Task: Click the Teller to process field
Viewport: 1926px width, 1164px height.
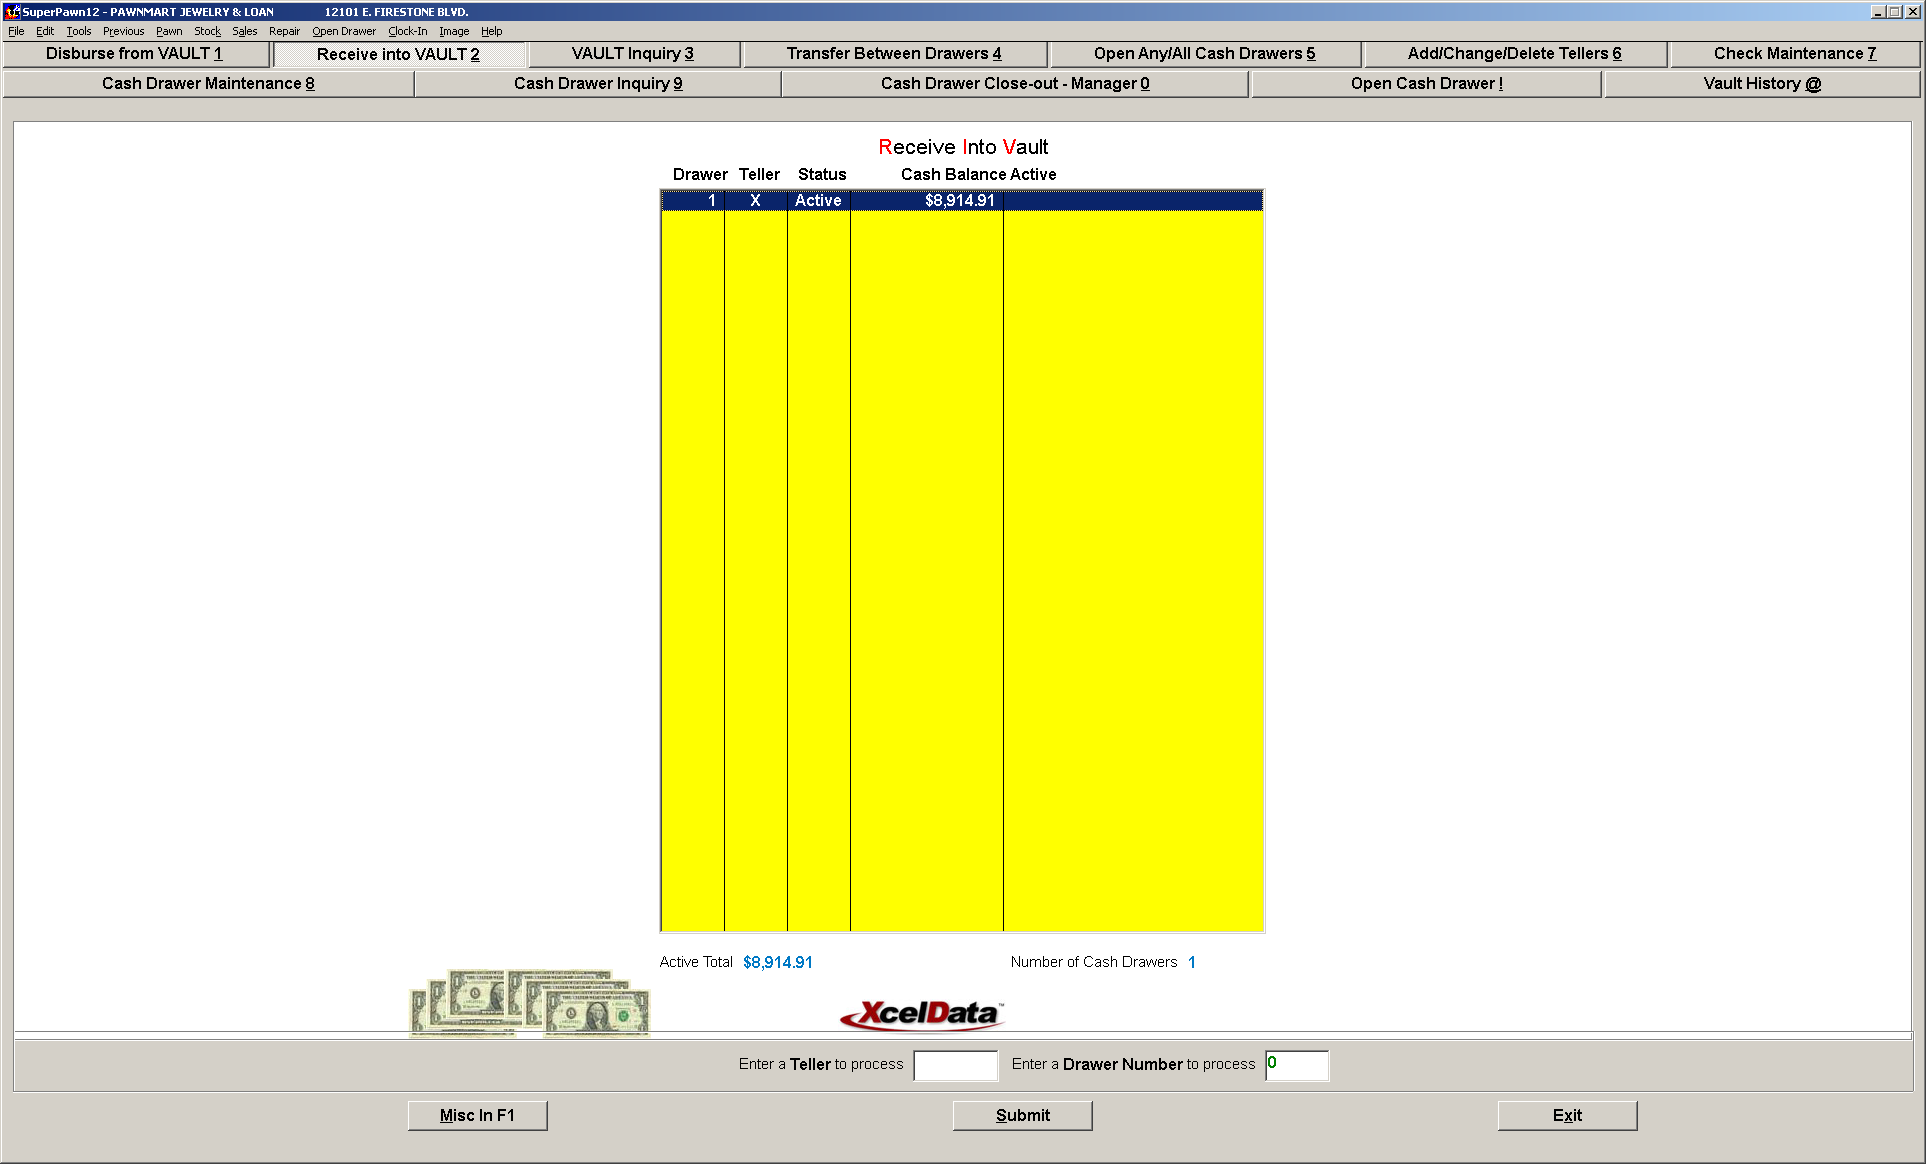Action: 955,1065
